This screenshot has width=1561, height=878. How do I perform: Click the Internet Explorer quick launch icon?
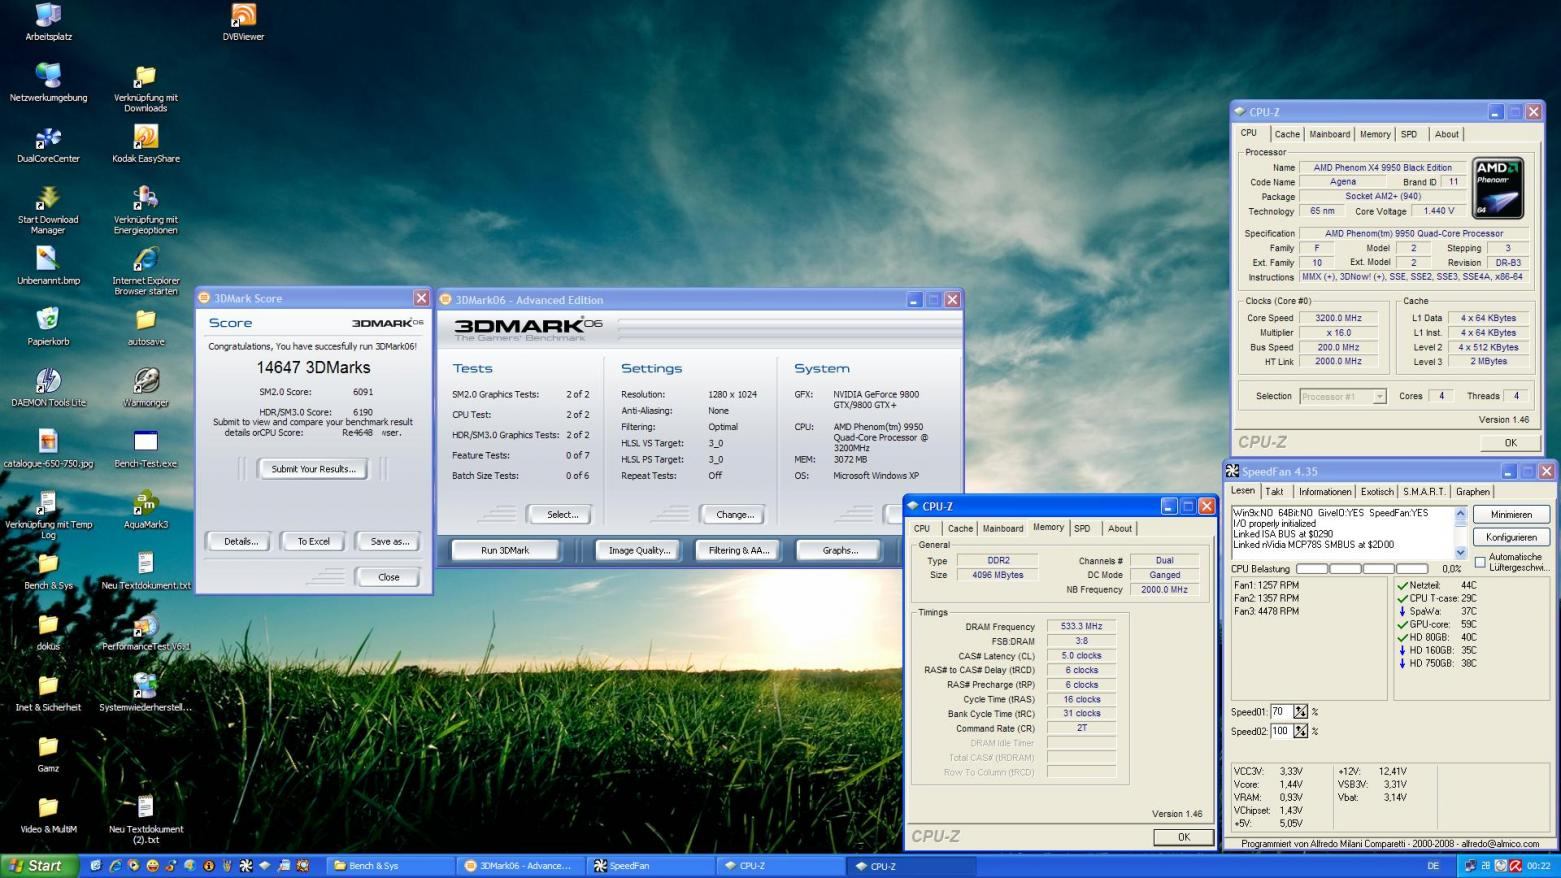click(115, 866)
